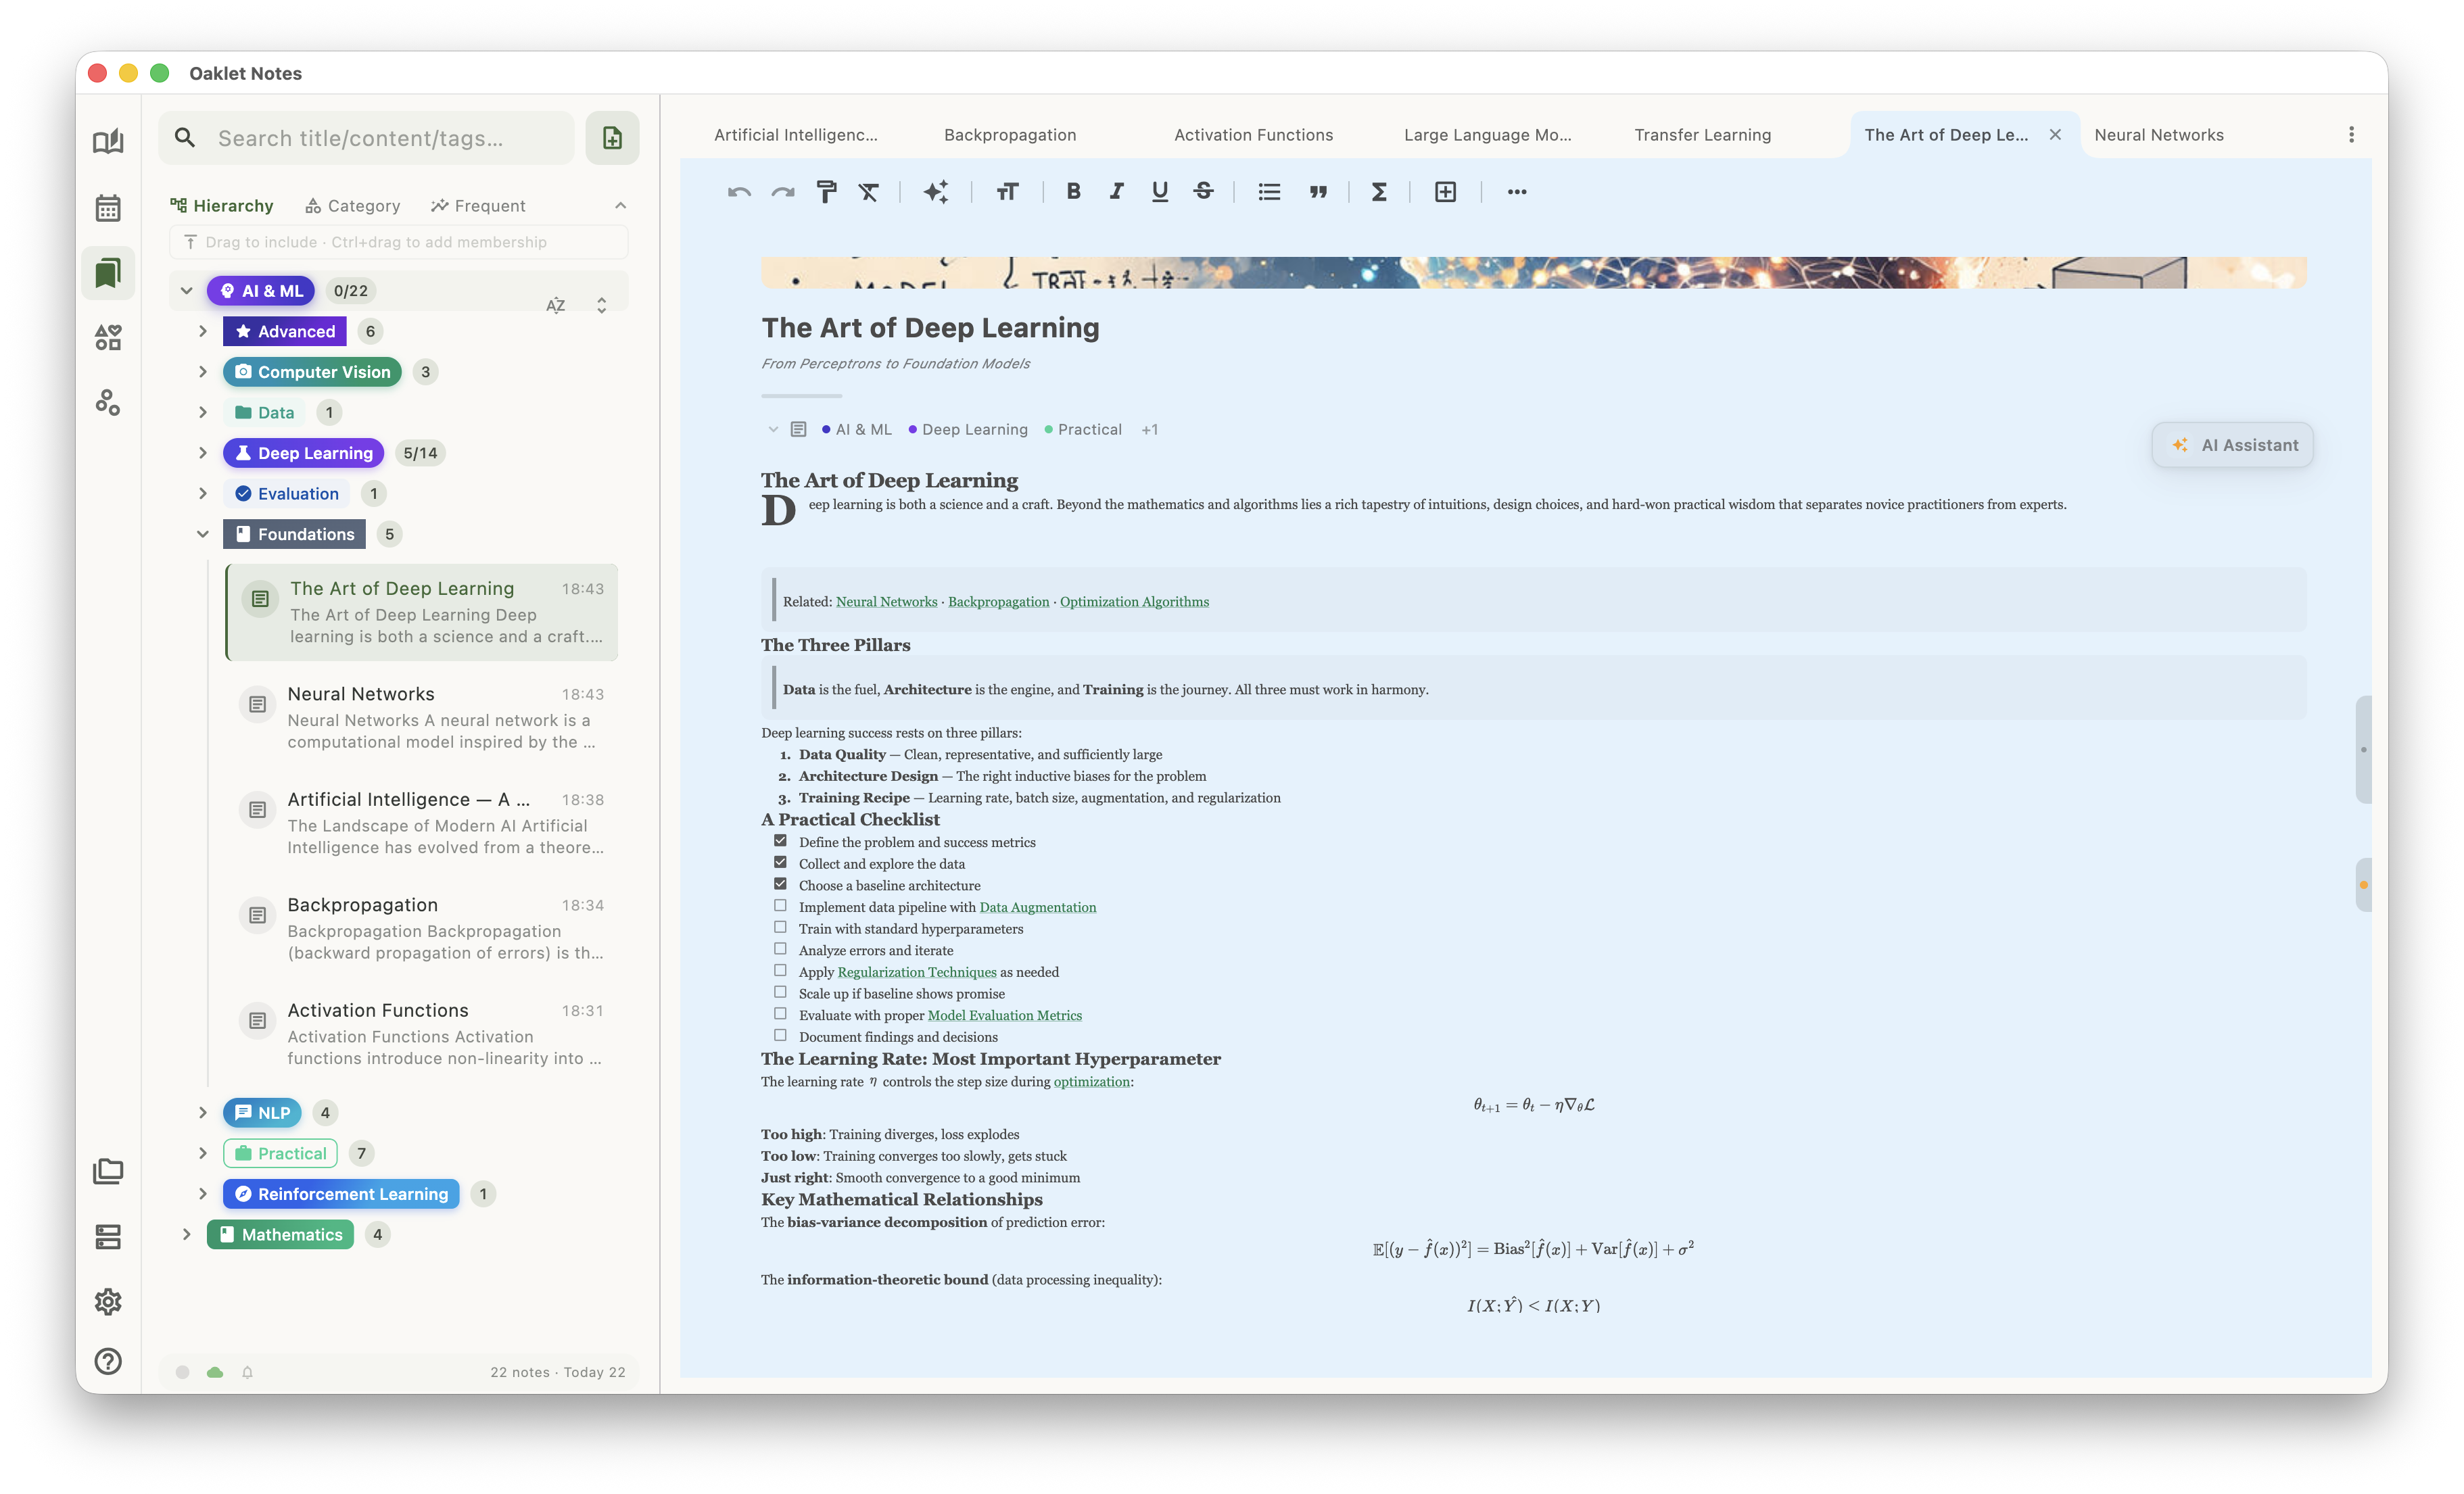2464x1494 pixels.
Task: Check 'Train with standard hyperparameters' checkbox
Action: pyautogui.click(x=780, y=928)
